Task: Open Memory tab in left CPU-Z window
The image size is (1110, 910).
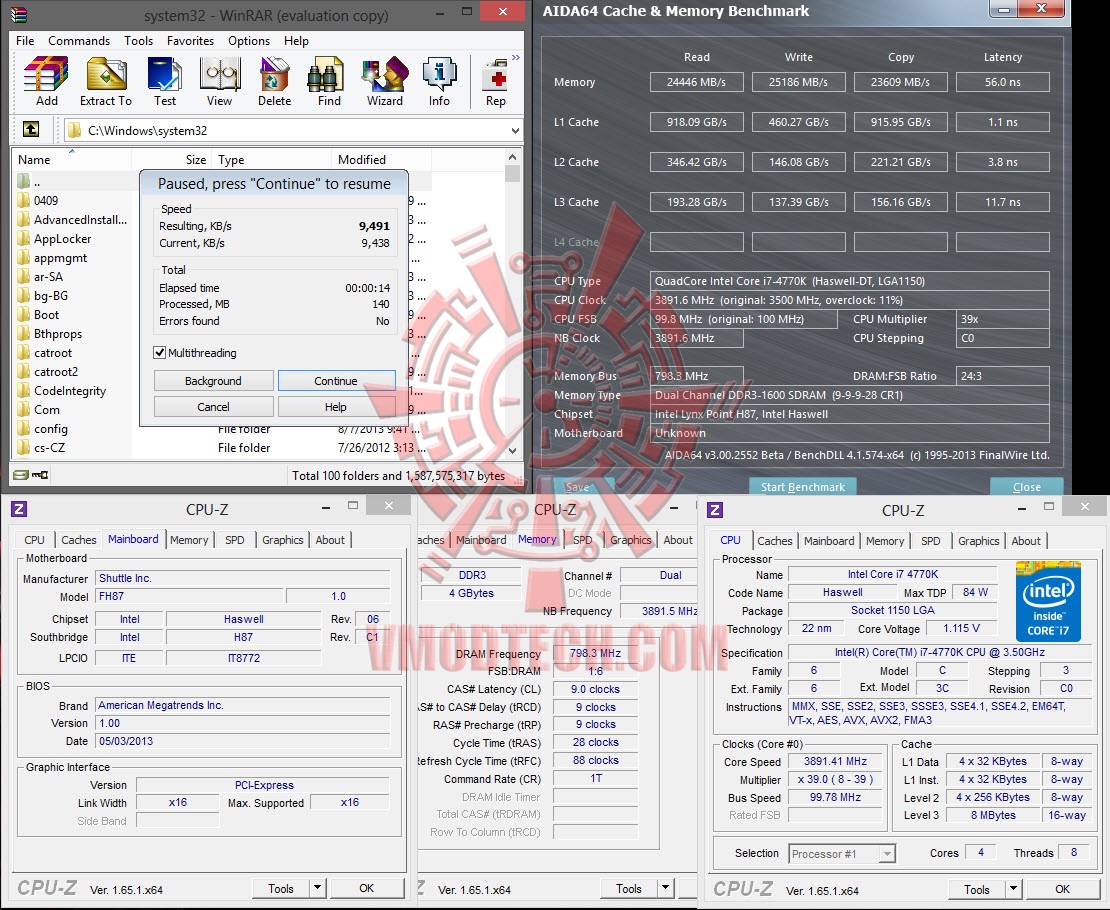Action: 189,540
